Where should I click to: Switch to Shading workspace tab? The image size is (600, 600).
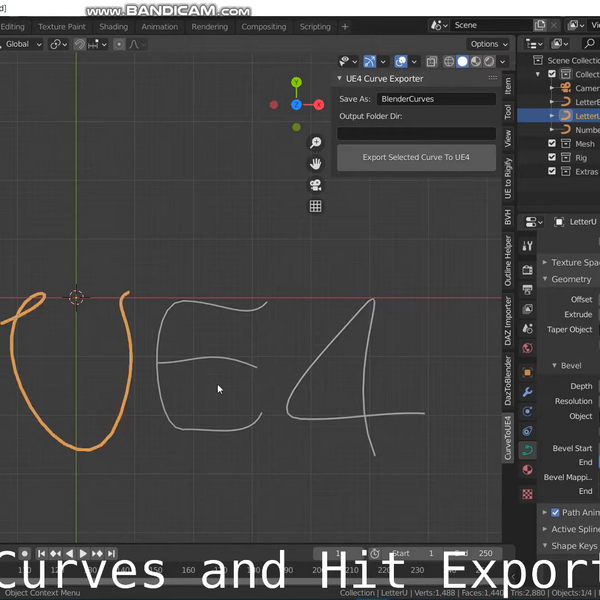114,27
